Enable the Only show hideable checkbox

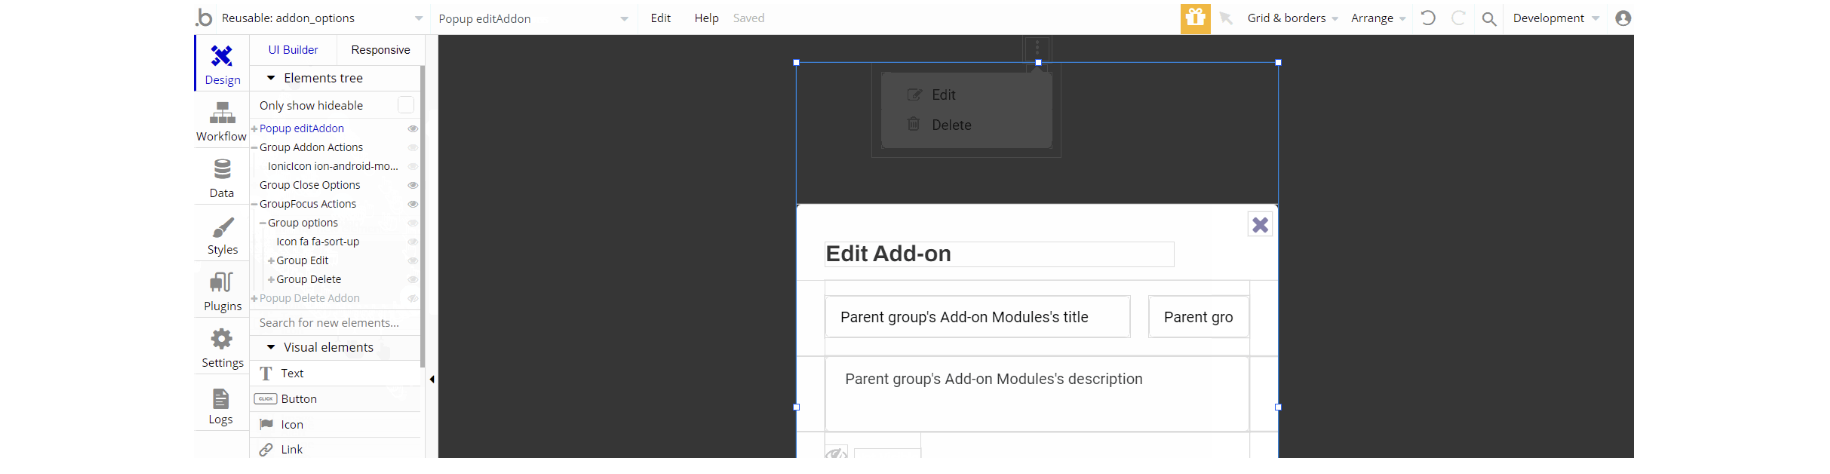(405, 105)
